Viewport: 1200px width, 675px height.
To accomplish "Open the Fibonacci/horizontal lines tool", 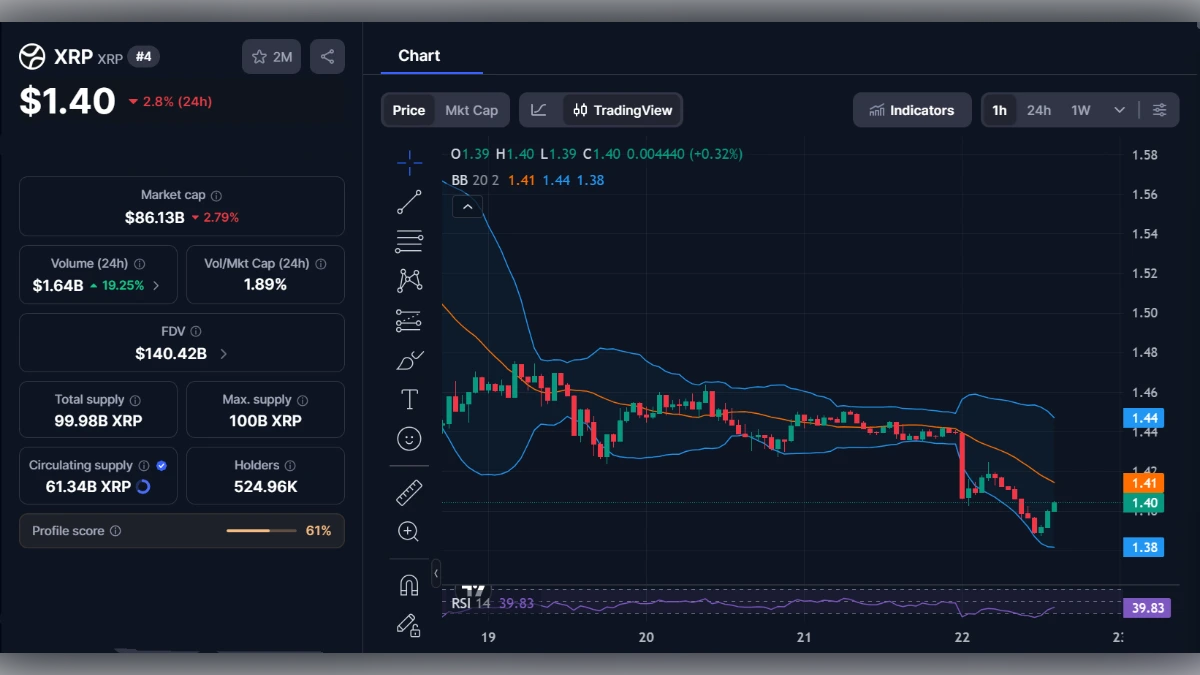I will coord(409,241).
